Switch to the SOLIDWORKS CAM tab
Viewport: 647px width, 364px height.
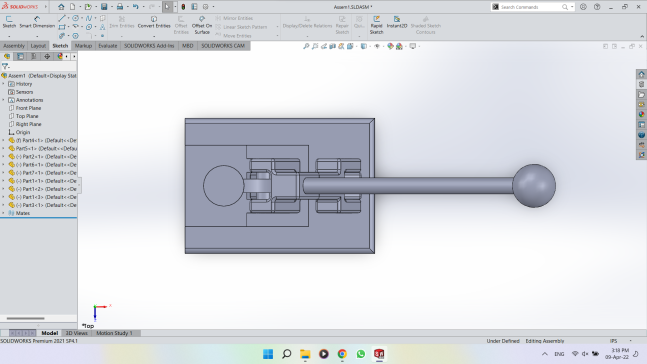pos(223,46)
